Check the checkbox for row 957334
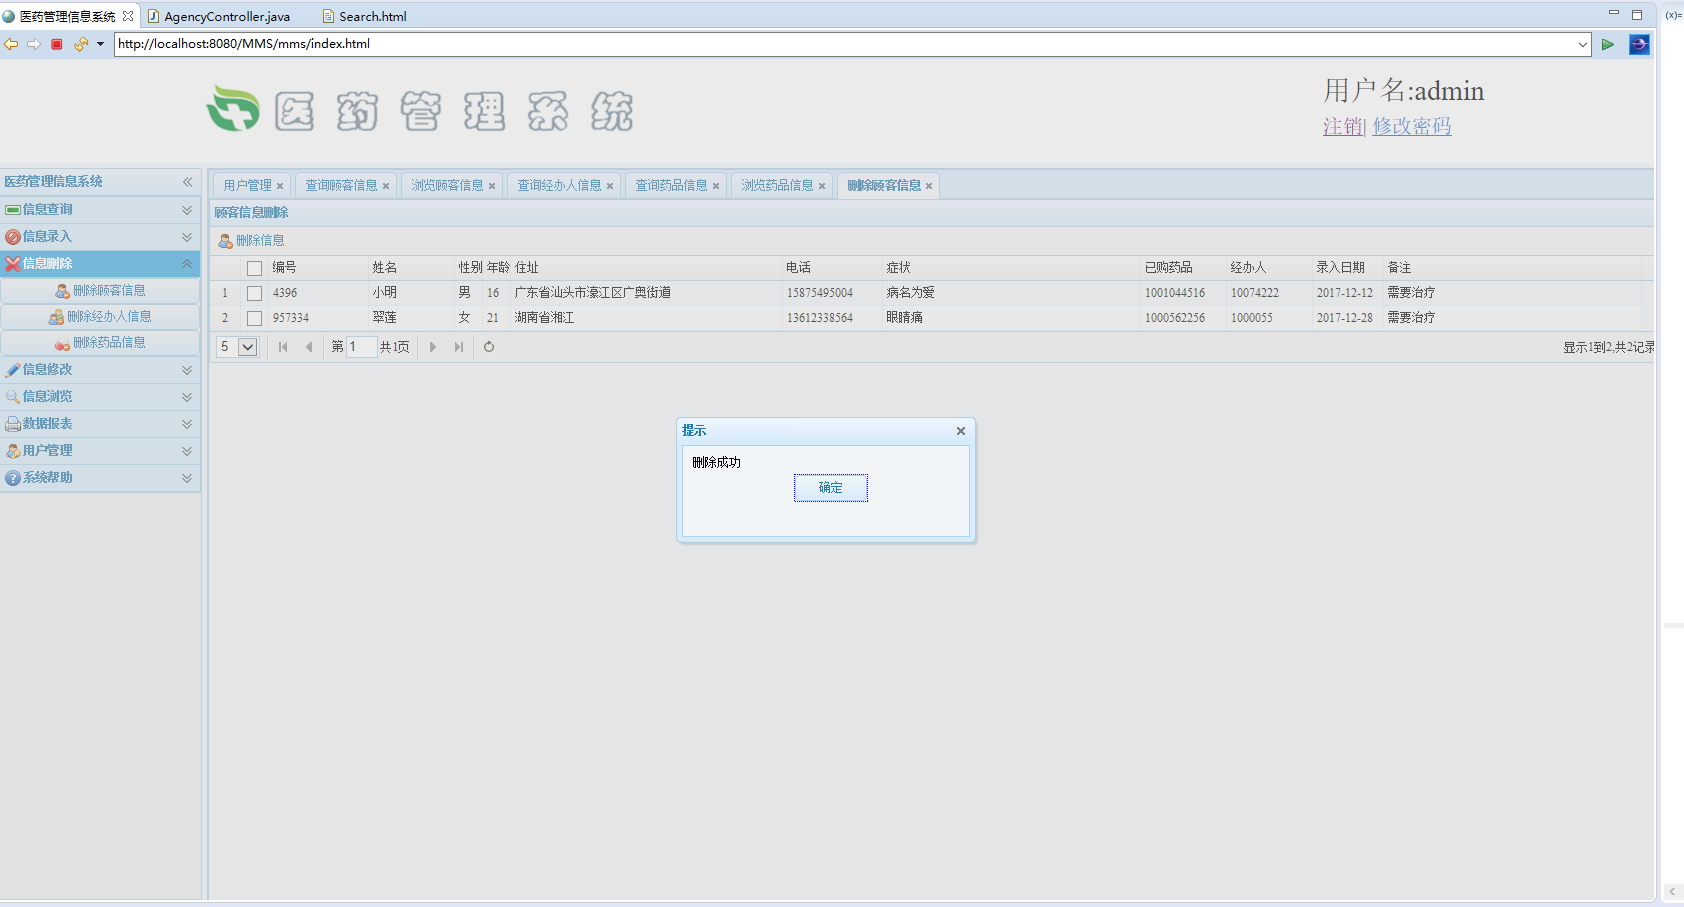This screenshot has width=1684, height=907. coord(254,318)
